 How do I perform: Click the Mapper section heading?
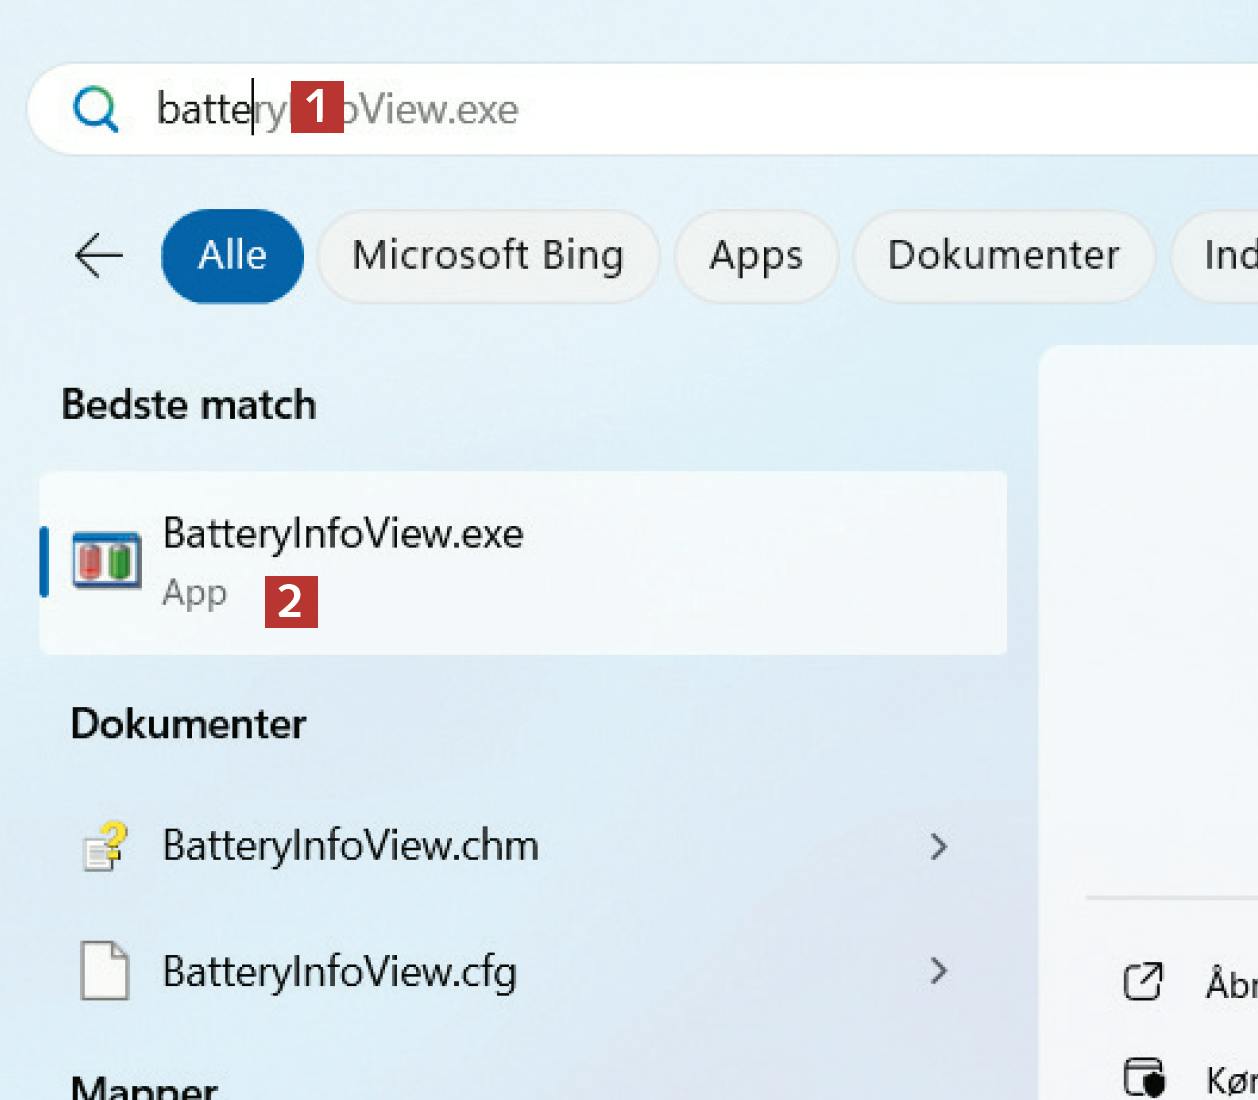coord(144,1088)
